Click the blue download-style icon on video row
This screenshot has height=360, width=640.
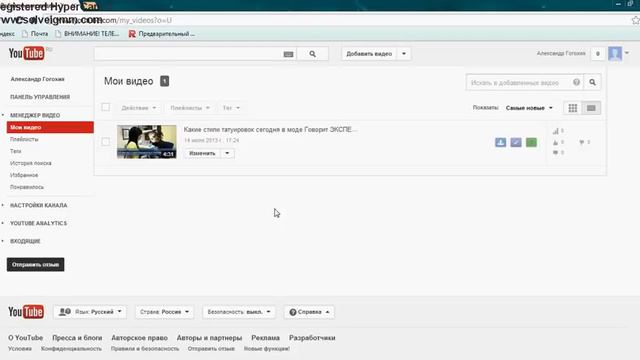pyautogui.click(x=500, y=142)
